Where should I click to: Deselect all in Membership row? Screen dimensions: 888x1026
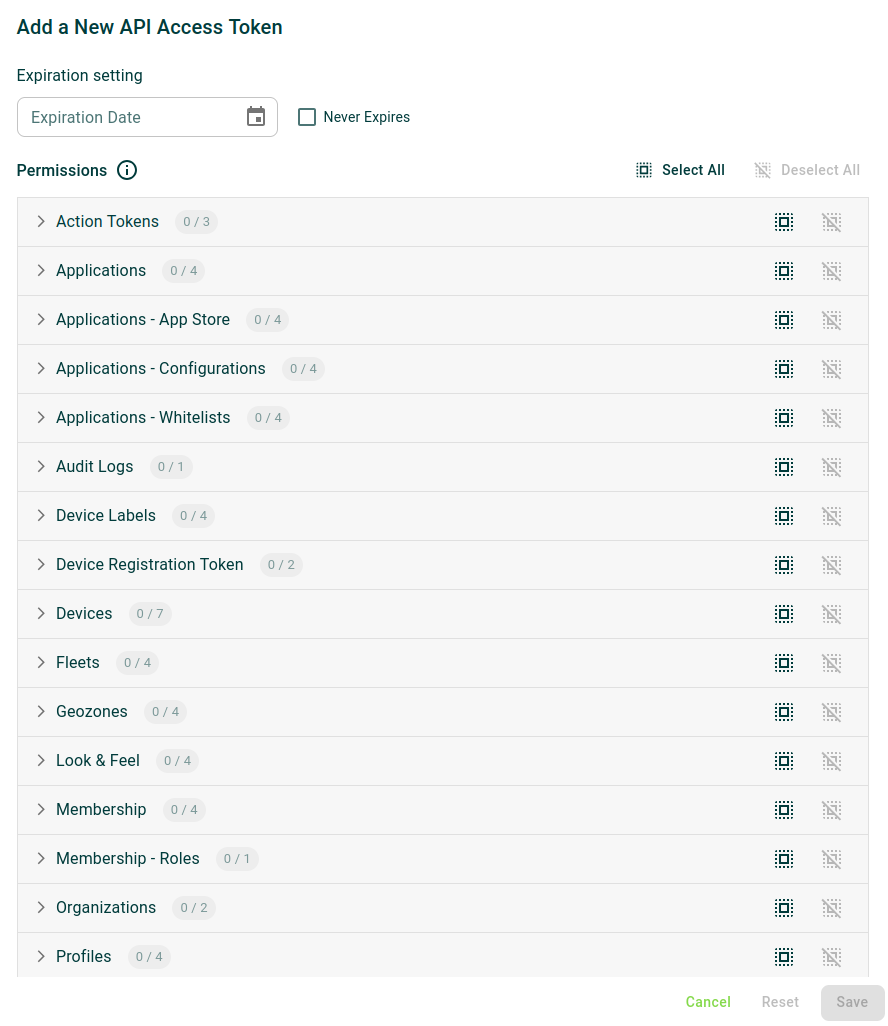point(832,810)
